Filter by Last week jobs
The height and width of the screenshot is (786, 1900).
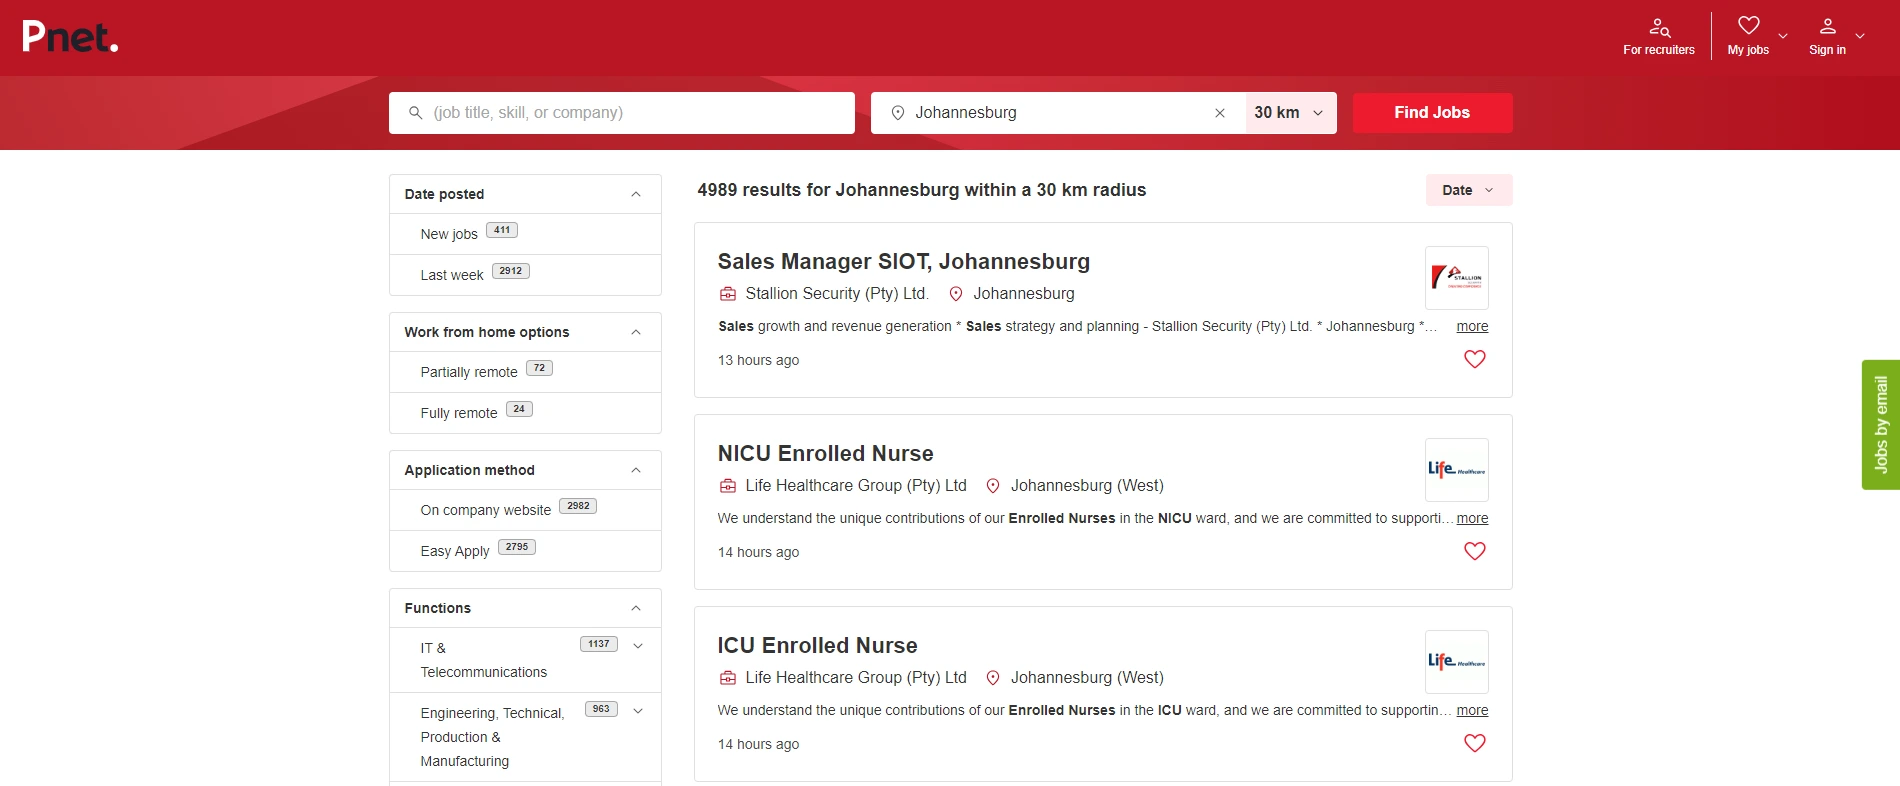(x=452, y=275)
